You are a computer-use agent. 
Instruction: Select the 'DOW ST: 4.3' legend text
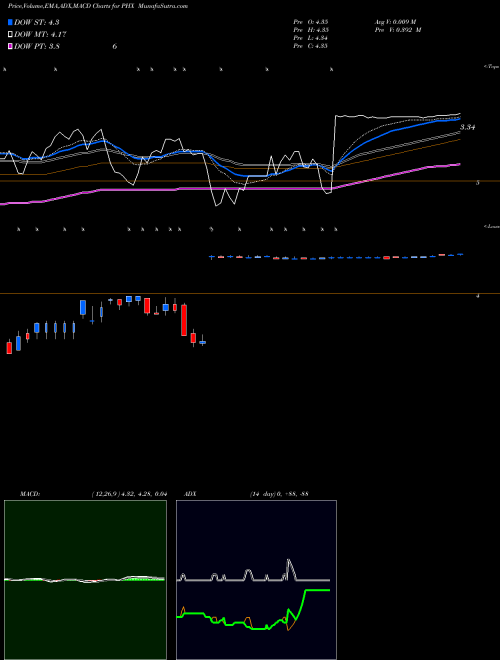point(37,22)
